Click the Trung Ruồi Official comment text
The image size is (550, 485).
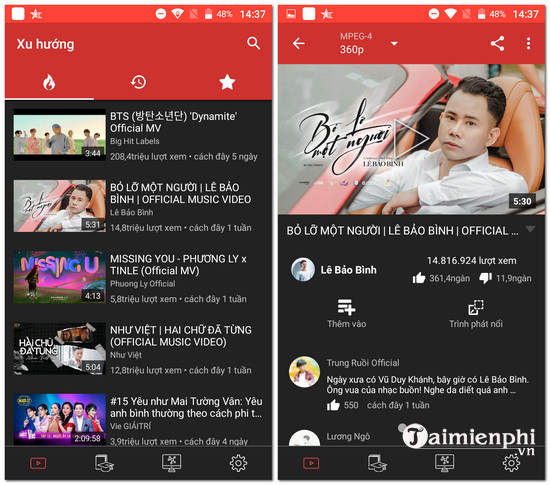click(x=427, y=385)
